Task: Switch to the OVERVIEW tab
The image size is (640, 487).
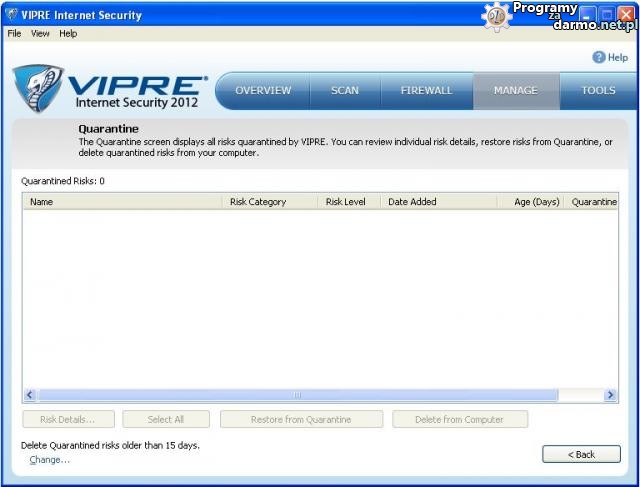Action: coord(263,90)
